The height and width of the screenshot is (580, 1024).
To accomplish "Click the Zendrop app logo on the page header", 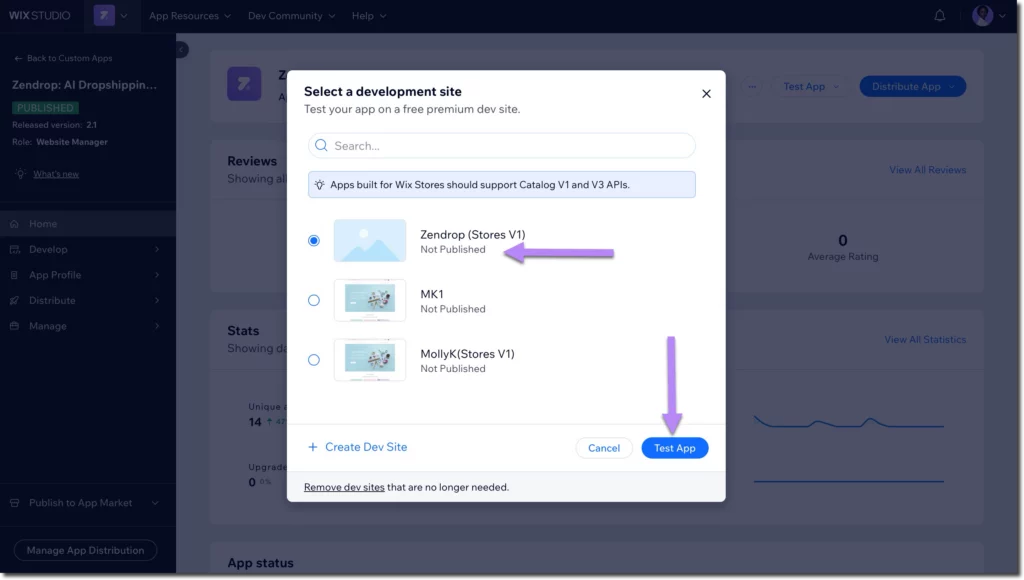I will pos(244,84).
